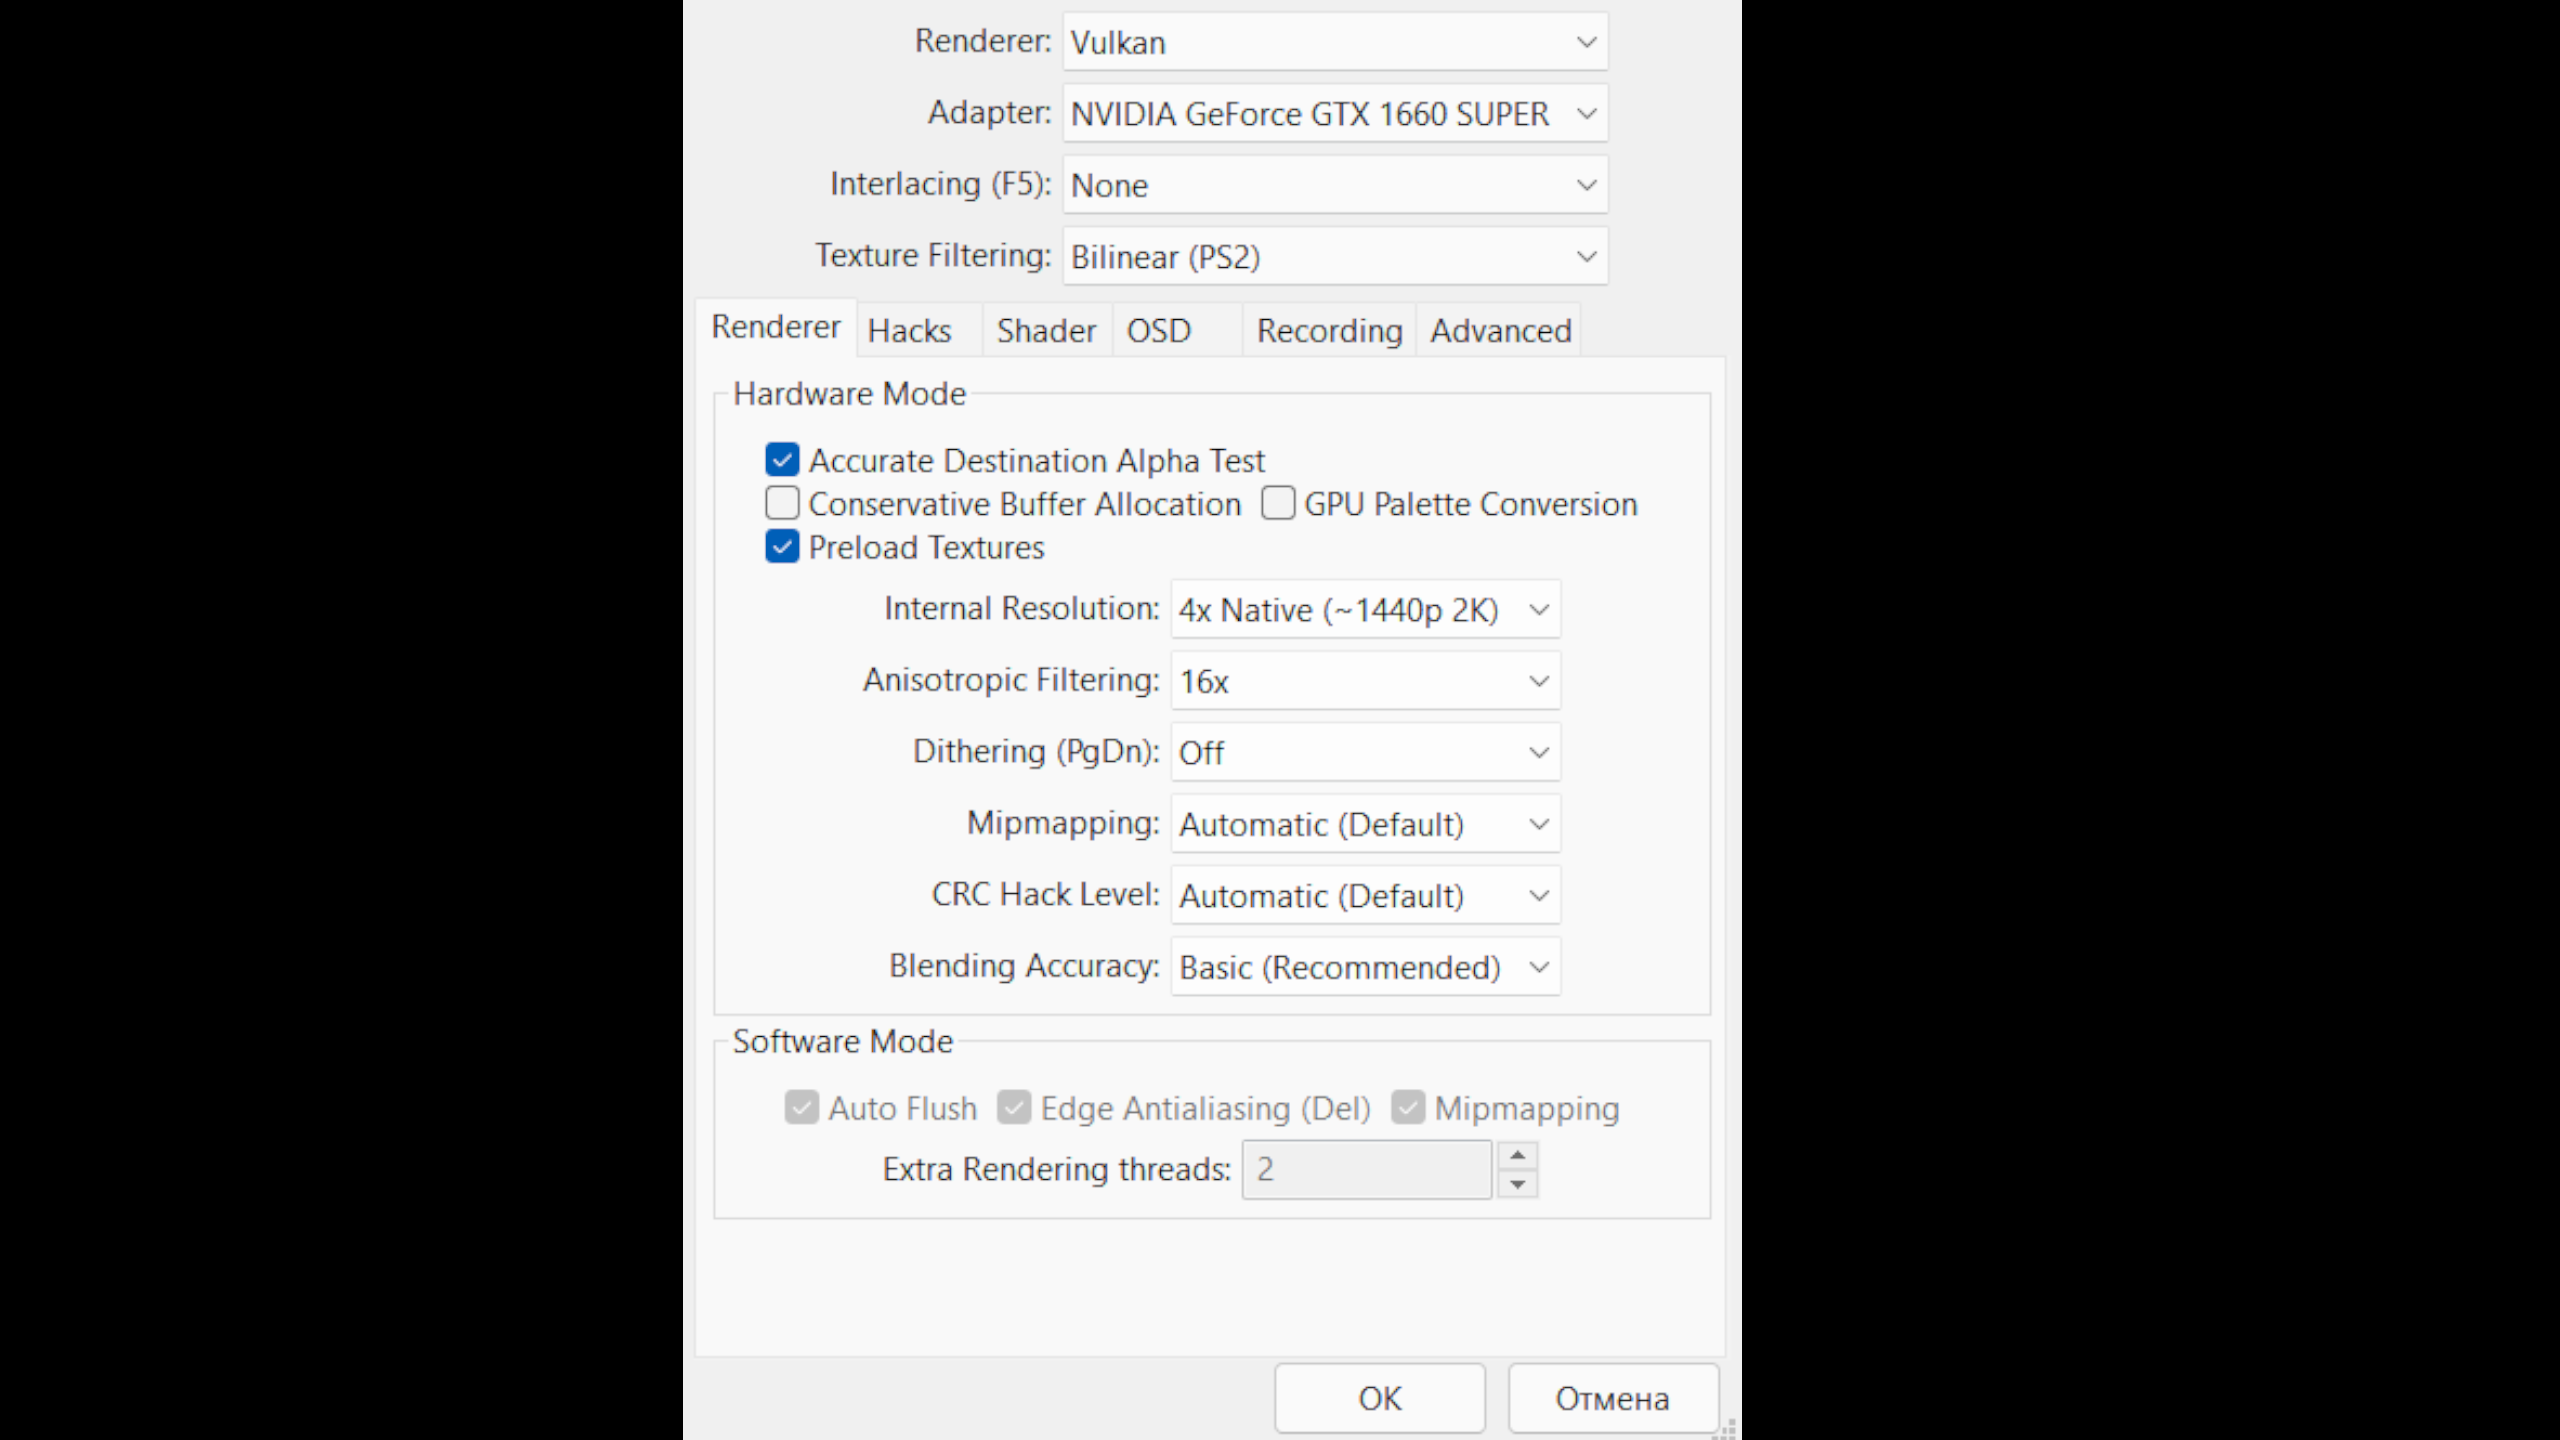Screen dimensions: 2560x1440
Task: Increase Extra Rendering threads with up arrow
Action: [x=1518, y=1155]
